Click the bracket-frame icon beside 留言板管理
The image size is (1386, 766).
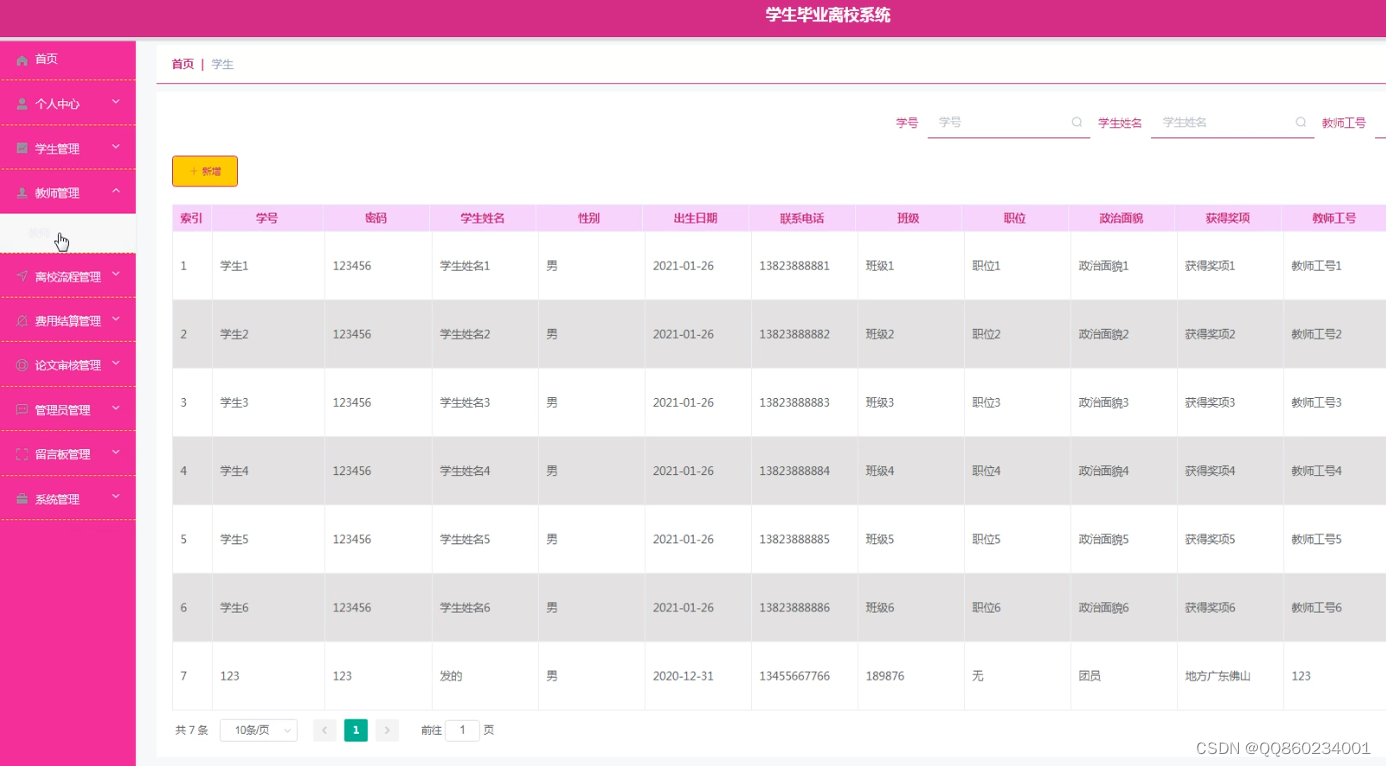click(22, 454)
